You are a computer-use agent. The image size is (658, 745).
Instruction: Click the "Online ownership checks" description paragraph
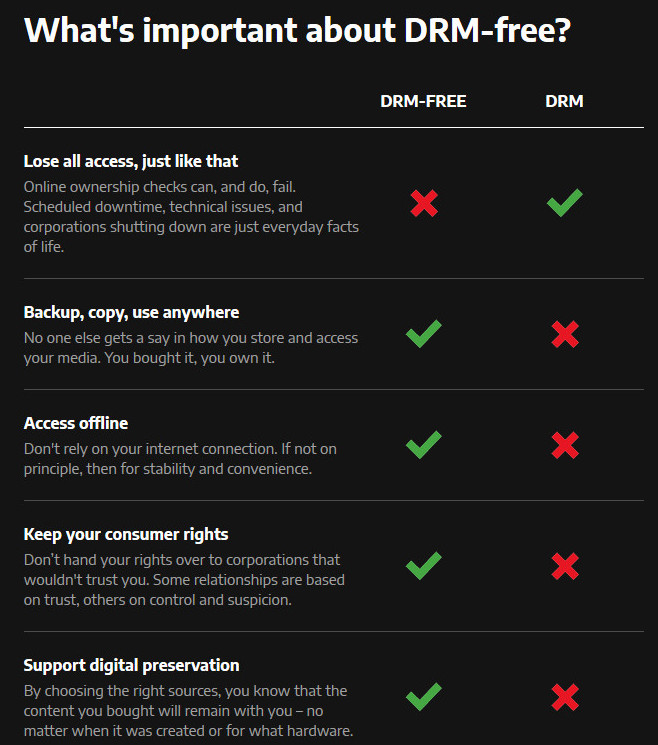pyautogui.click(x=191, y=217)
